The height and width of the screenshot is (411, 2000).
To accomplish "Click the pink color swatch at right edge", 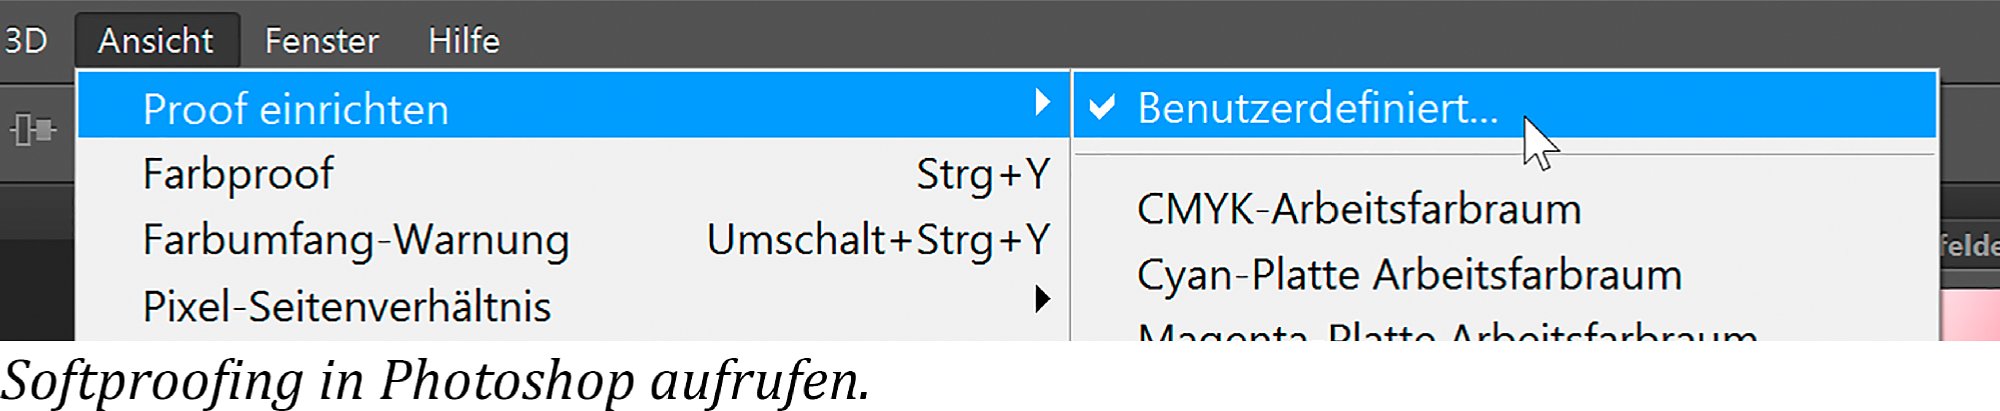I will tap(1970, 315).
